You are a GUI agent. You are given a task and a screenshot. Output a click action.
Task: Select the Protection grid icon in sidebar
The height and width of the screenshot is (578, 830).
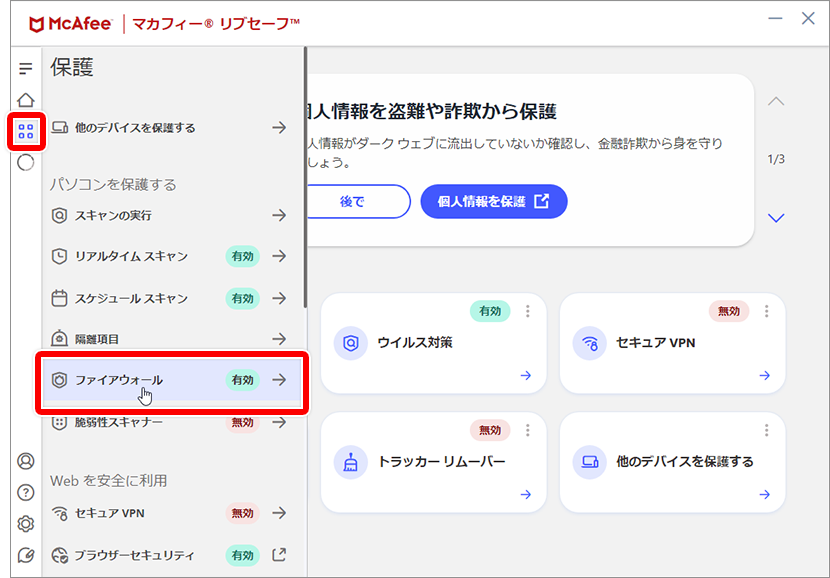click(x=25, y=131)
